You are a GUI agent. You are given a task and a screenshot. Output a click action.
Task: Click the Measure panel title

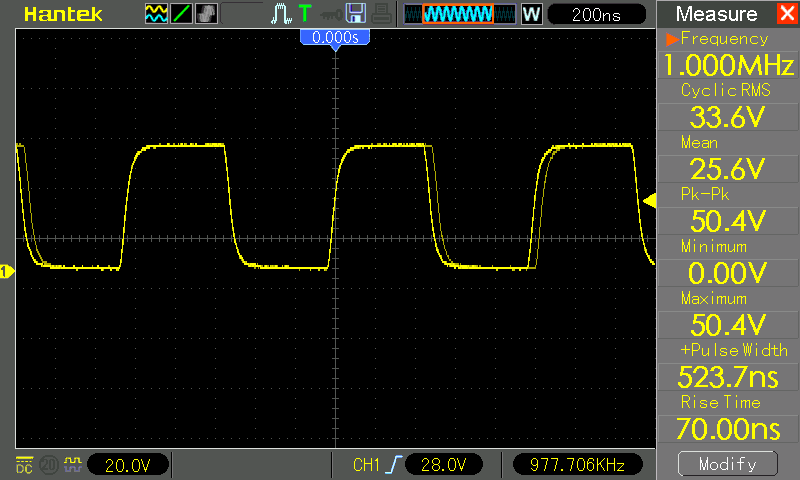[x=716, y=14]
